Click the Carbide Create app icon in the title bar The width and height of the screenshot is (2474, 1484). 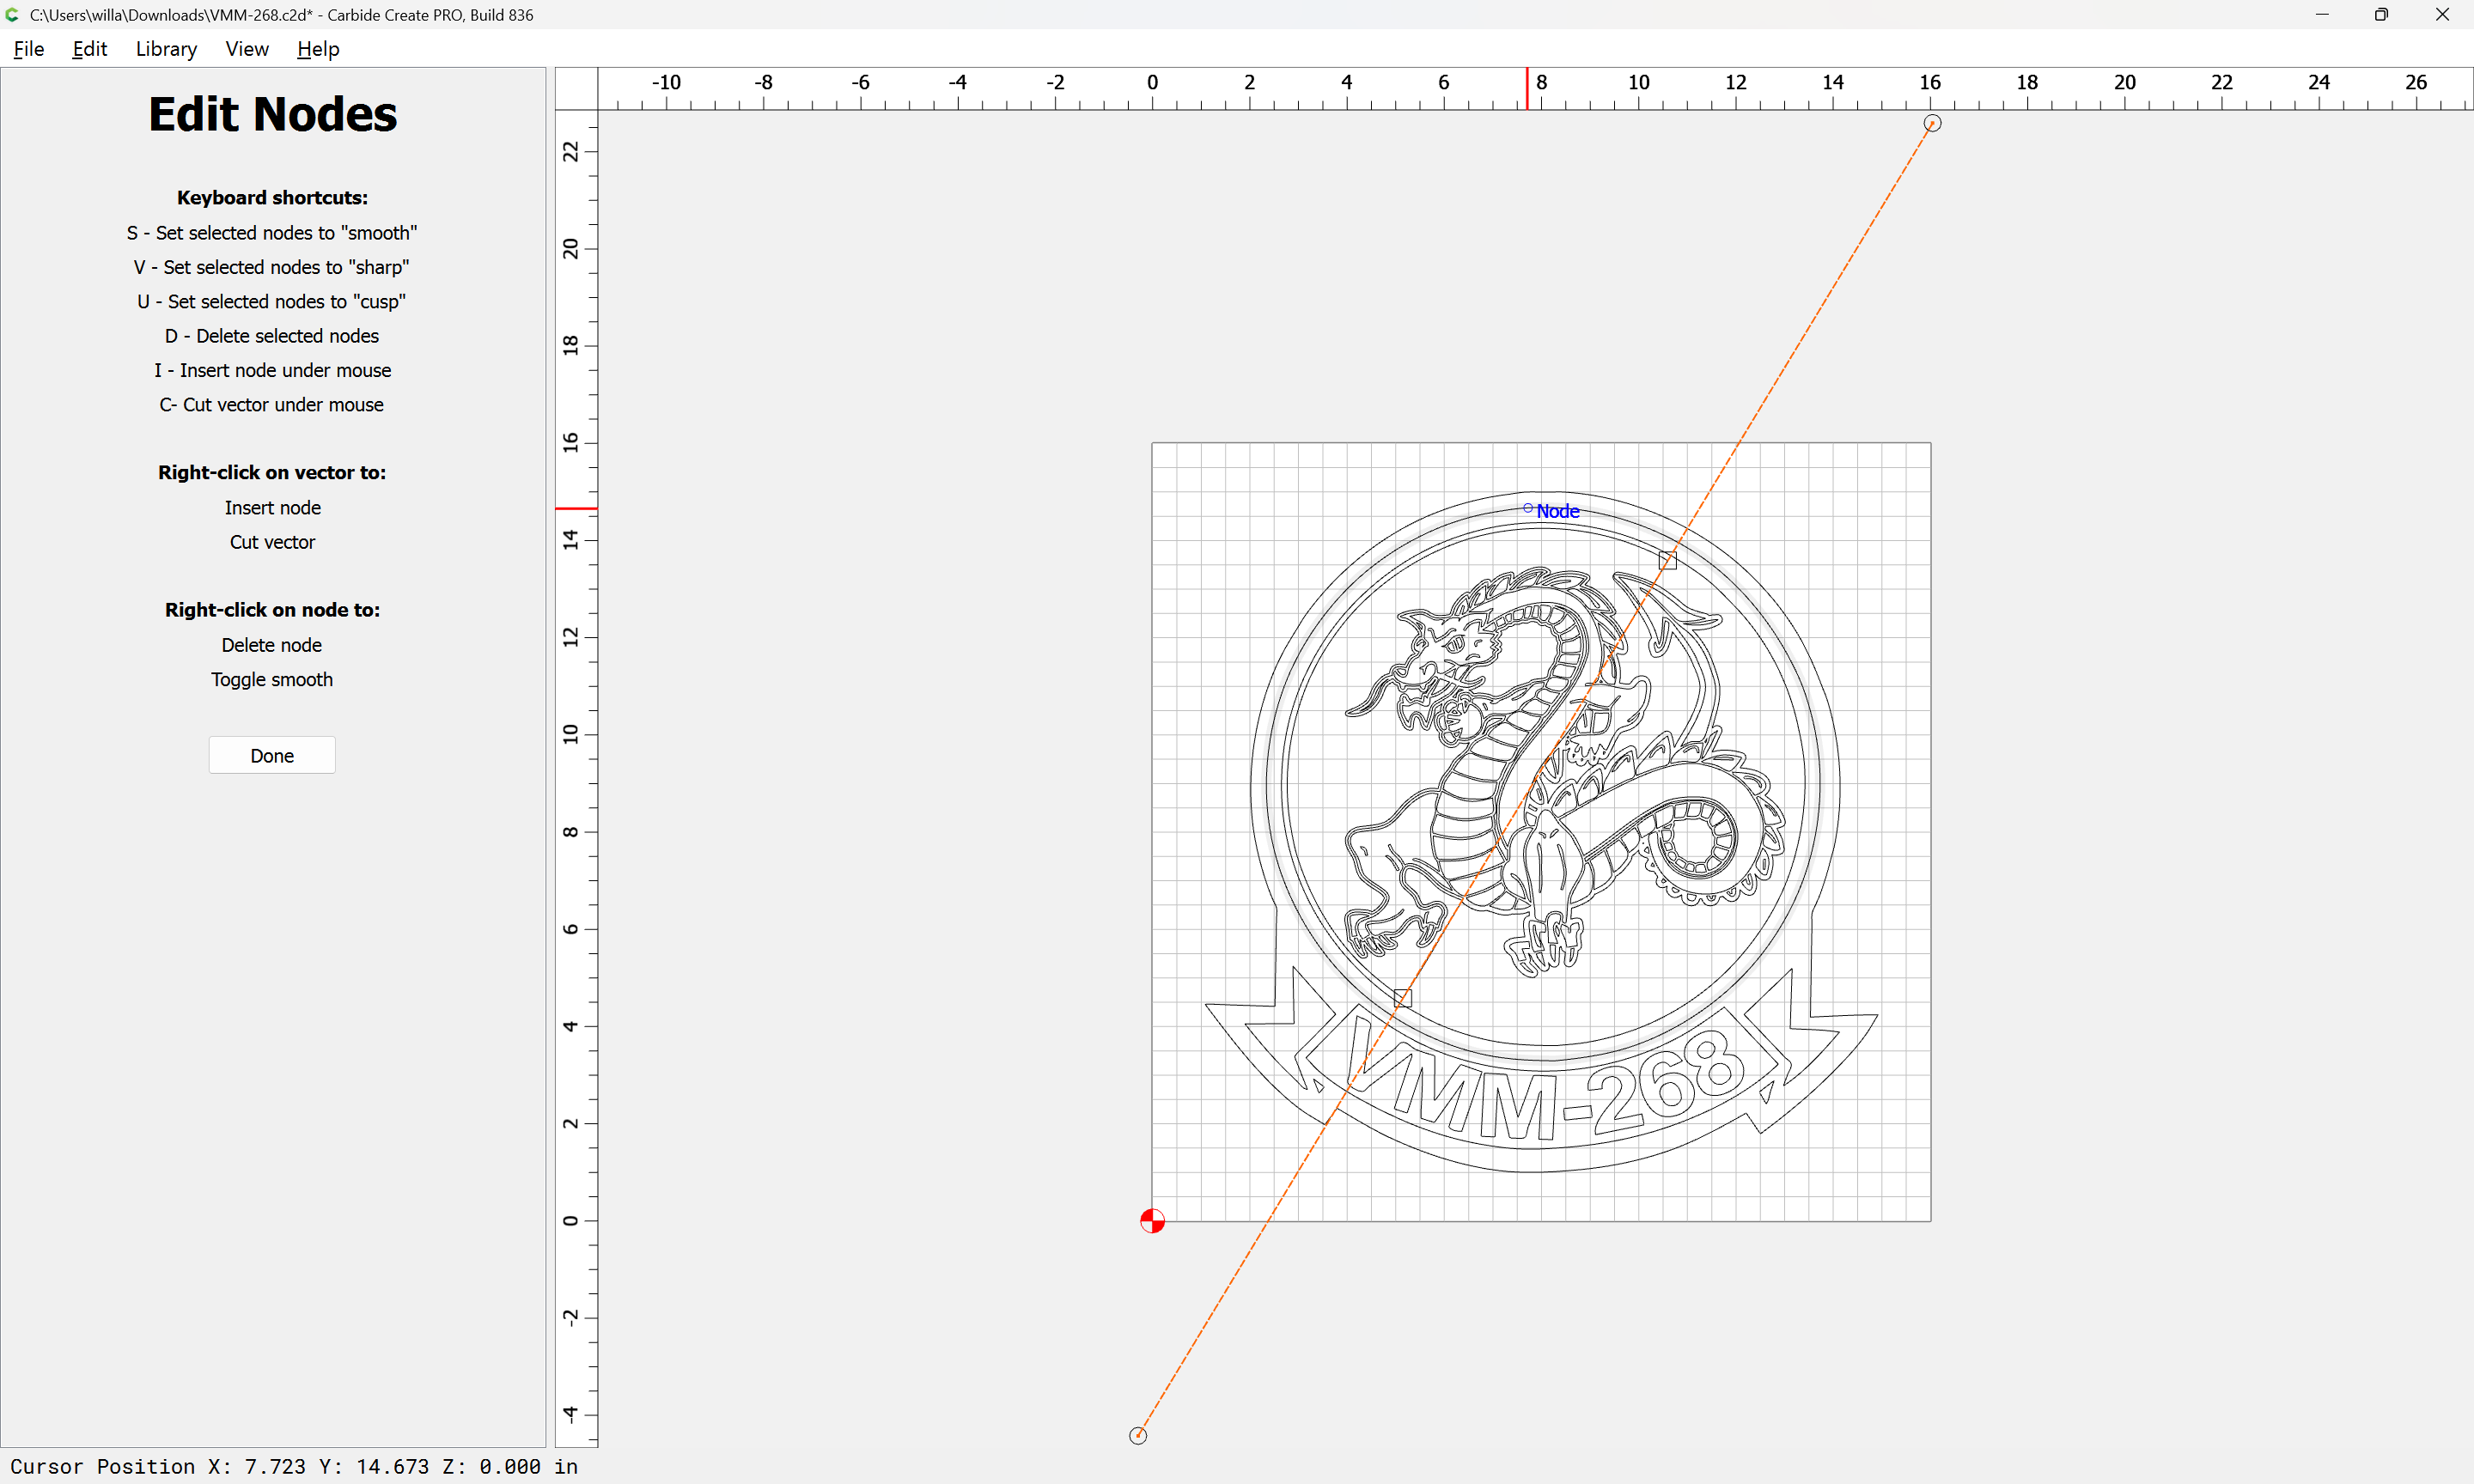coord(13,14)
